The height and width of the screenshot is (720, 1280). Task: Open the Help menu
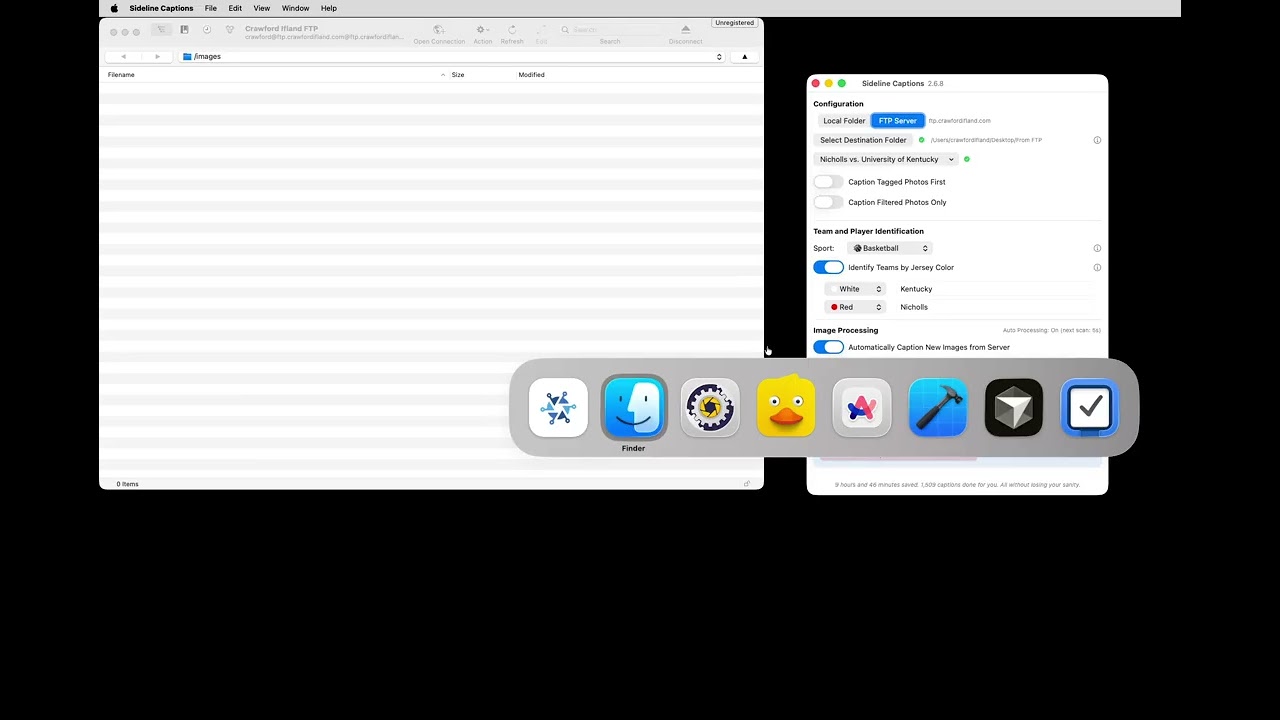click(329, 8)
